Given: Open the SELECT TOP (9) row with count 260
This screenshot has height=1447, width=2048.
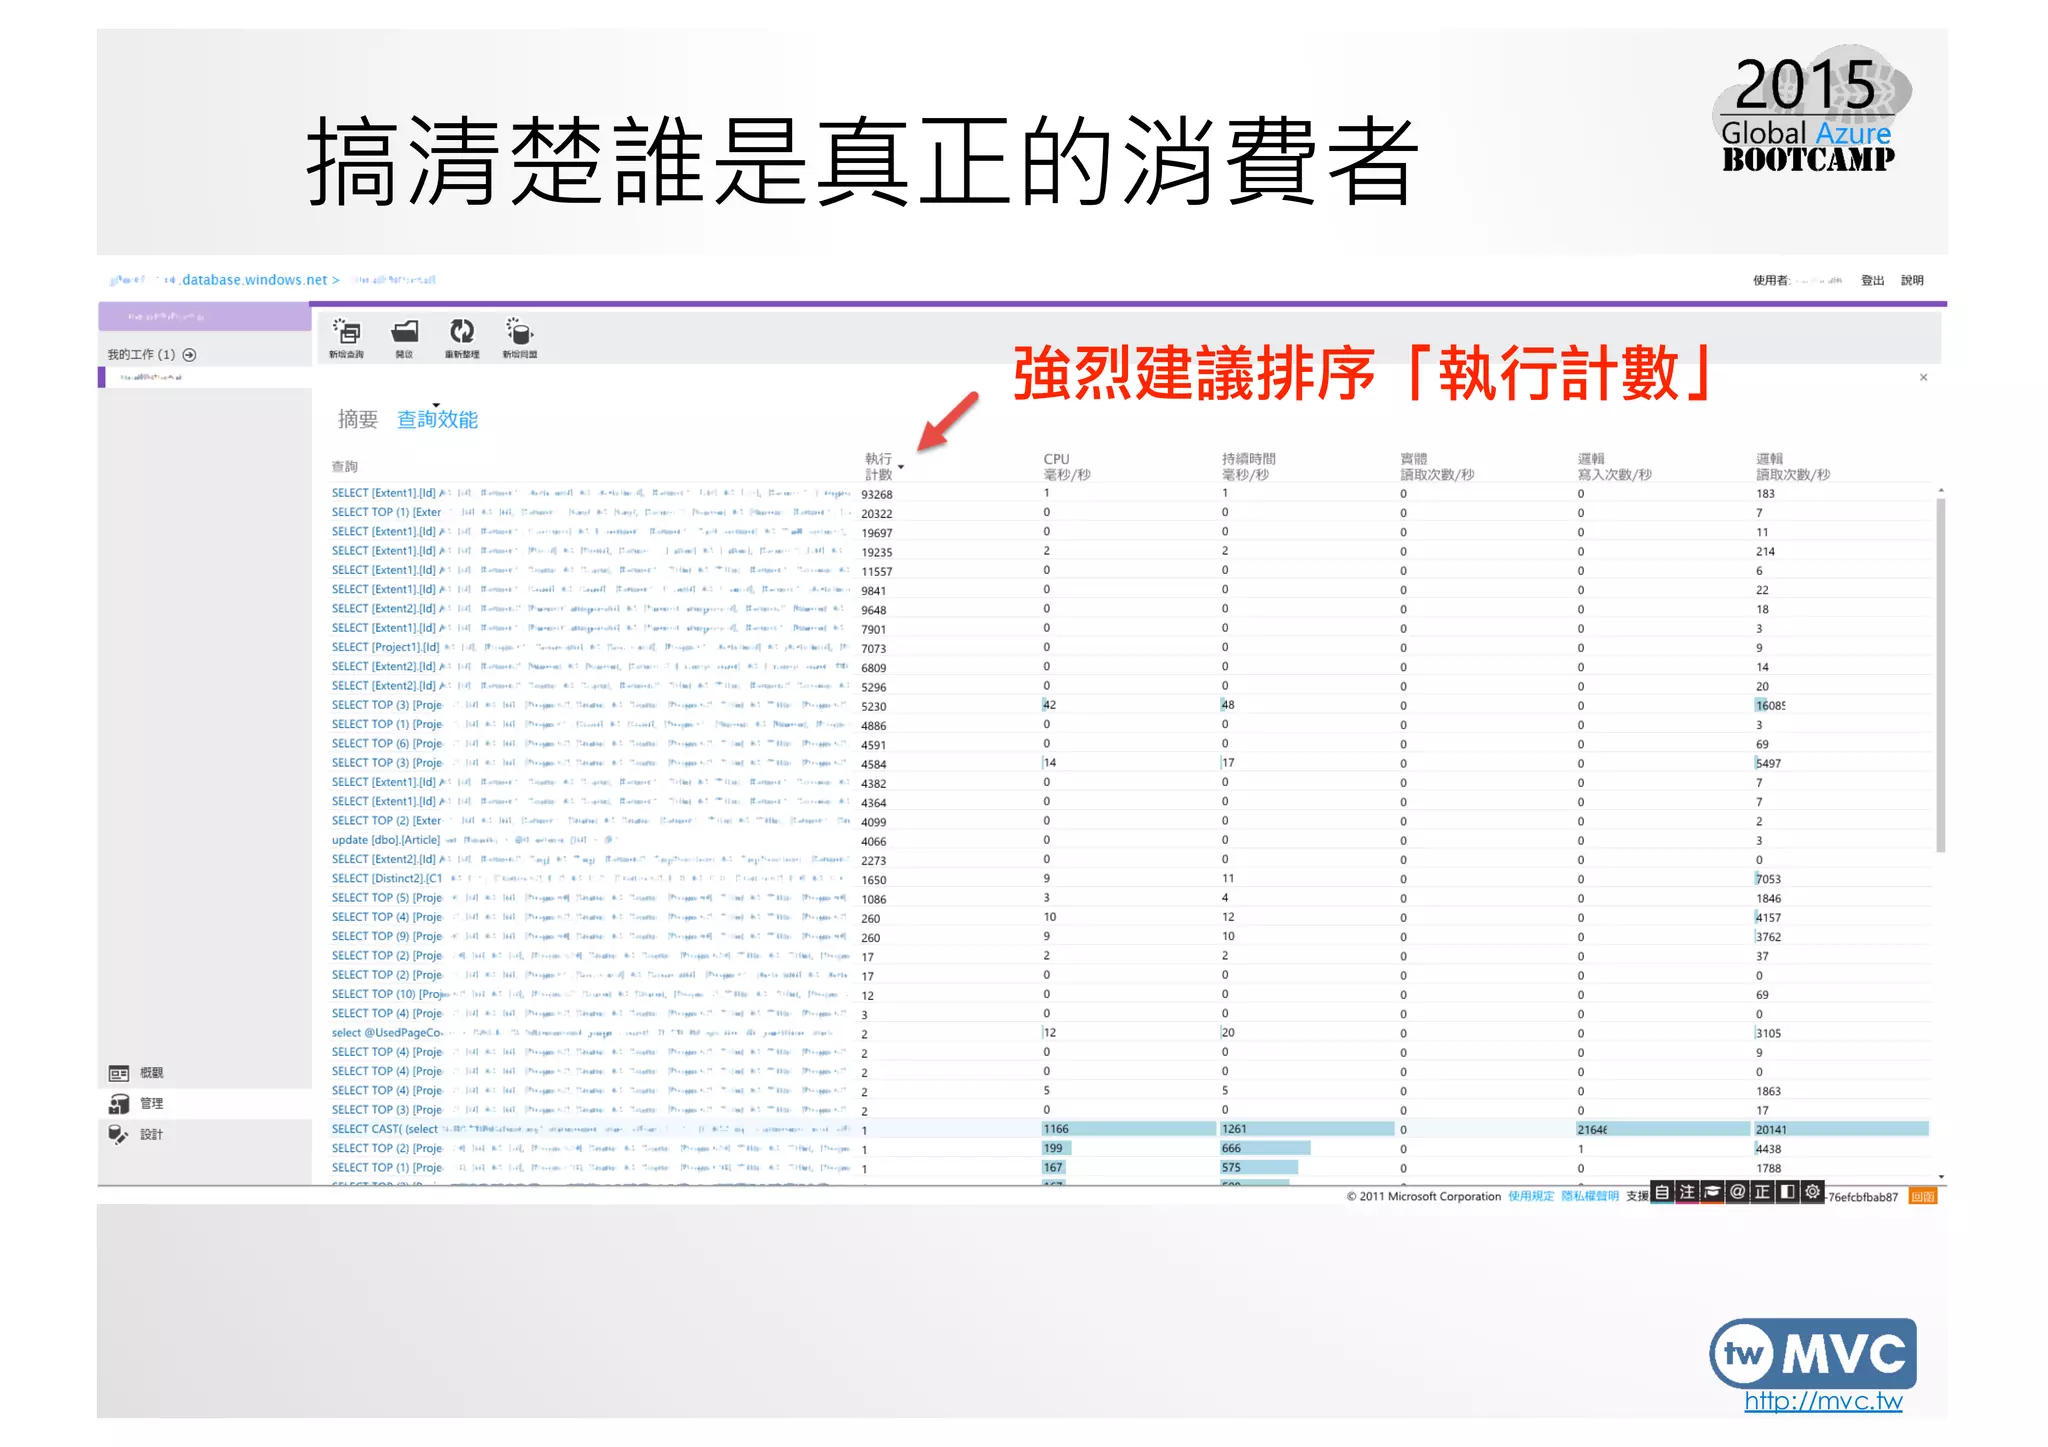Looking at the screenshot, I should tap(1130, 937).
